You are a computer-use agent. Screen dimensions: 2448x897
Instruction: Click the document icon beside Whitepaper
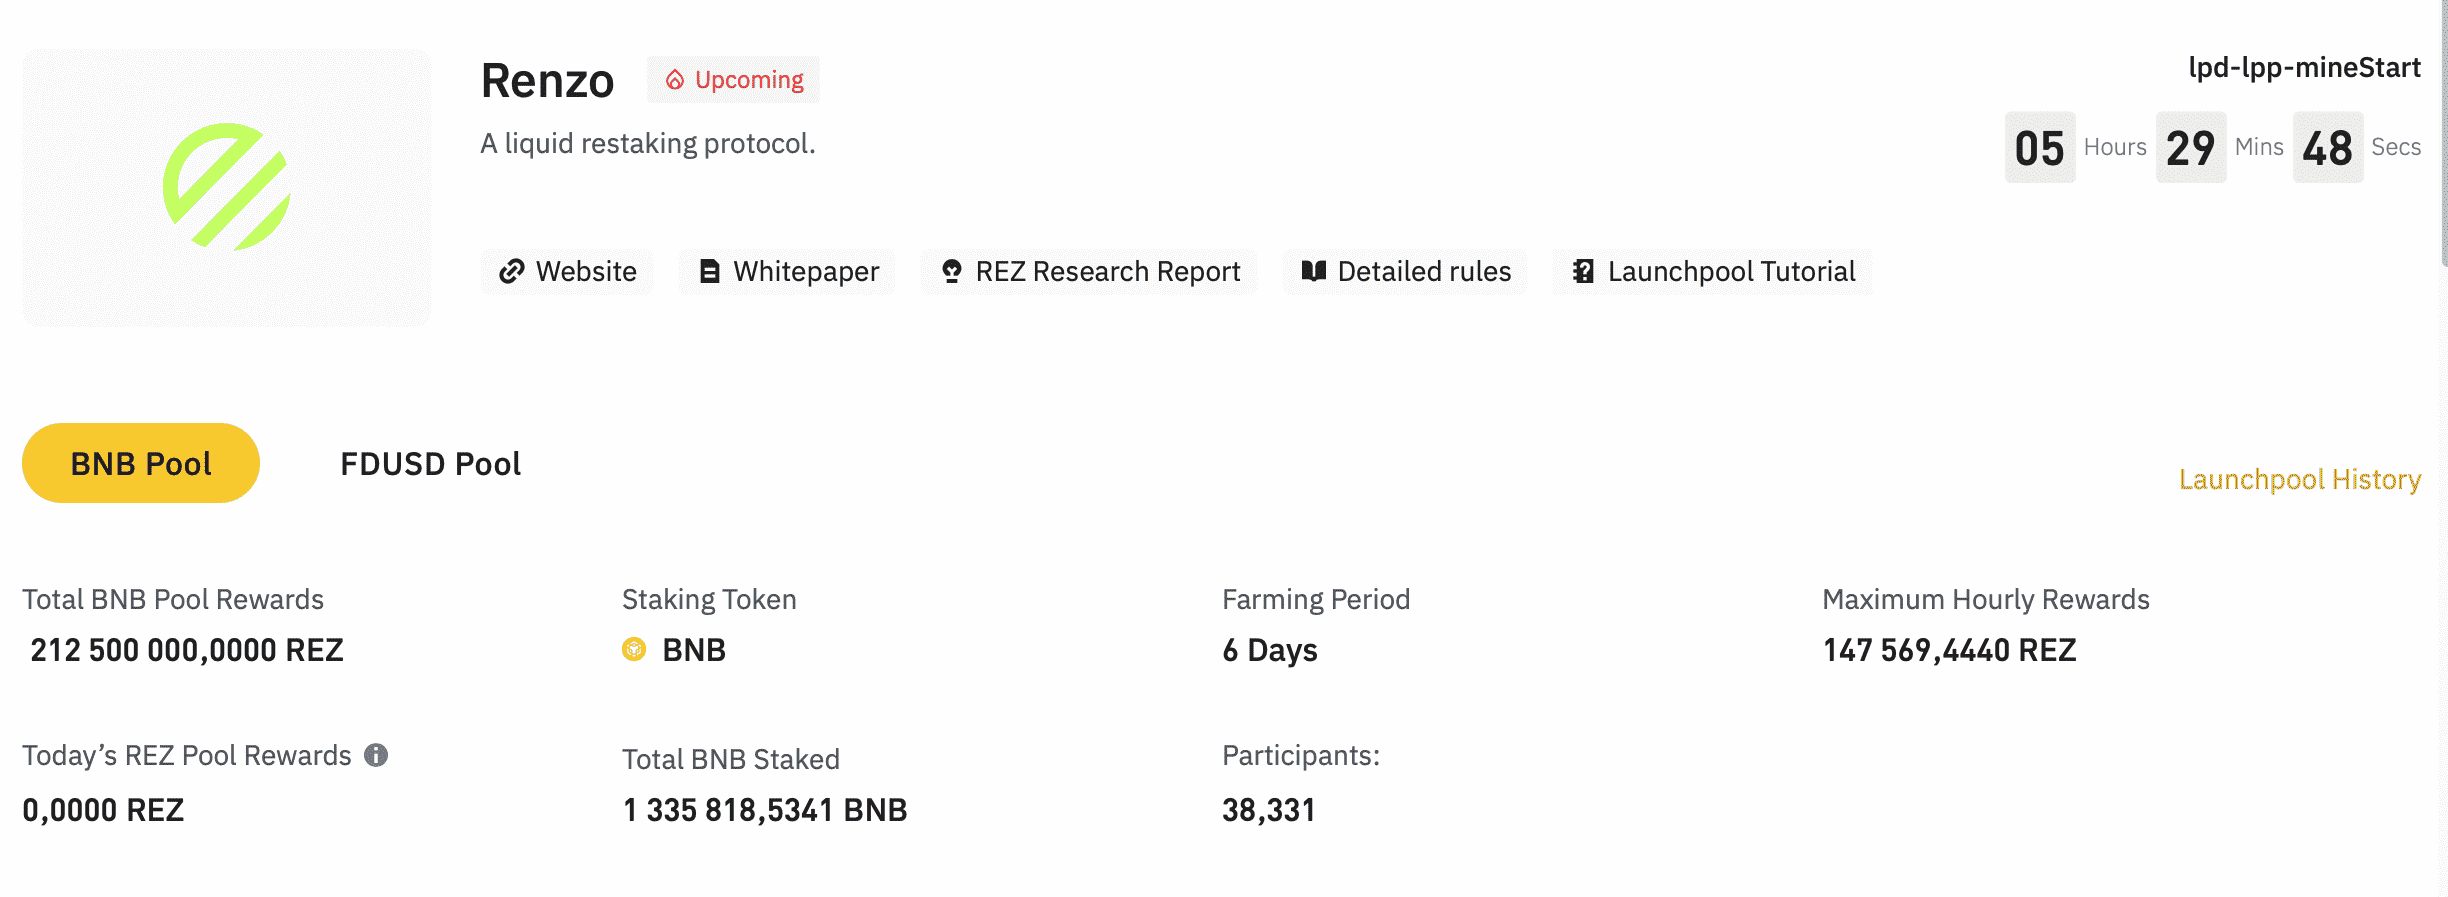(709, 271)
